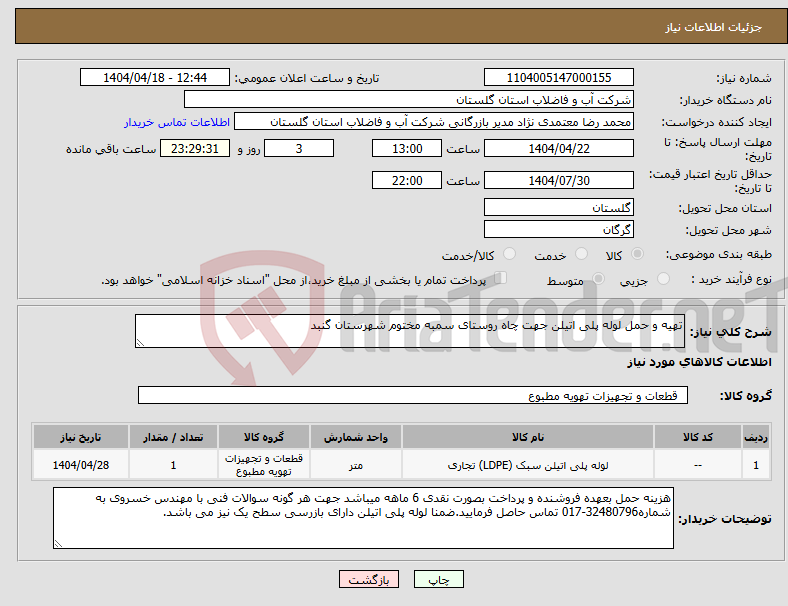Click the unit cell متر
This screenshot has height=606, width=788.
[356, 465]
